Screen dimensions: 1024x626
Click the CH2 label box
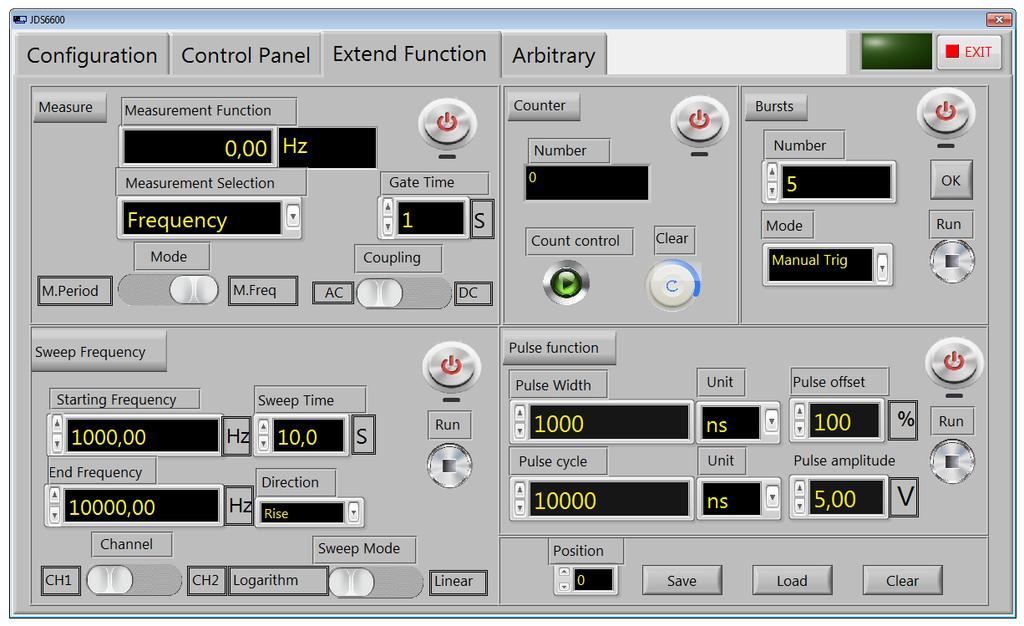[x=206, y=580]
